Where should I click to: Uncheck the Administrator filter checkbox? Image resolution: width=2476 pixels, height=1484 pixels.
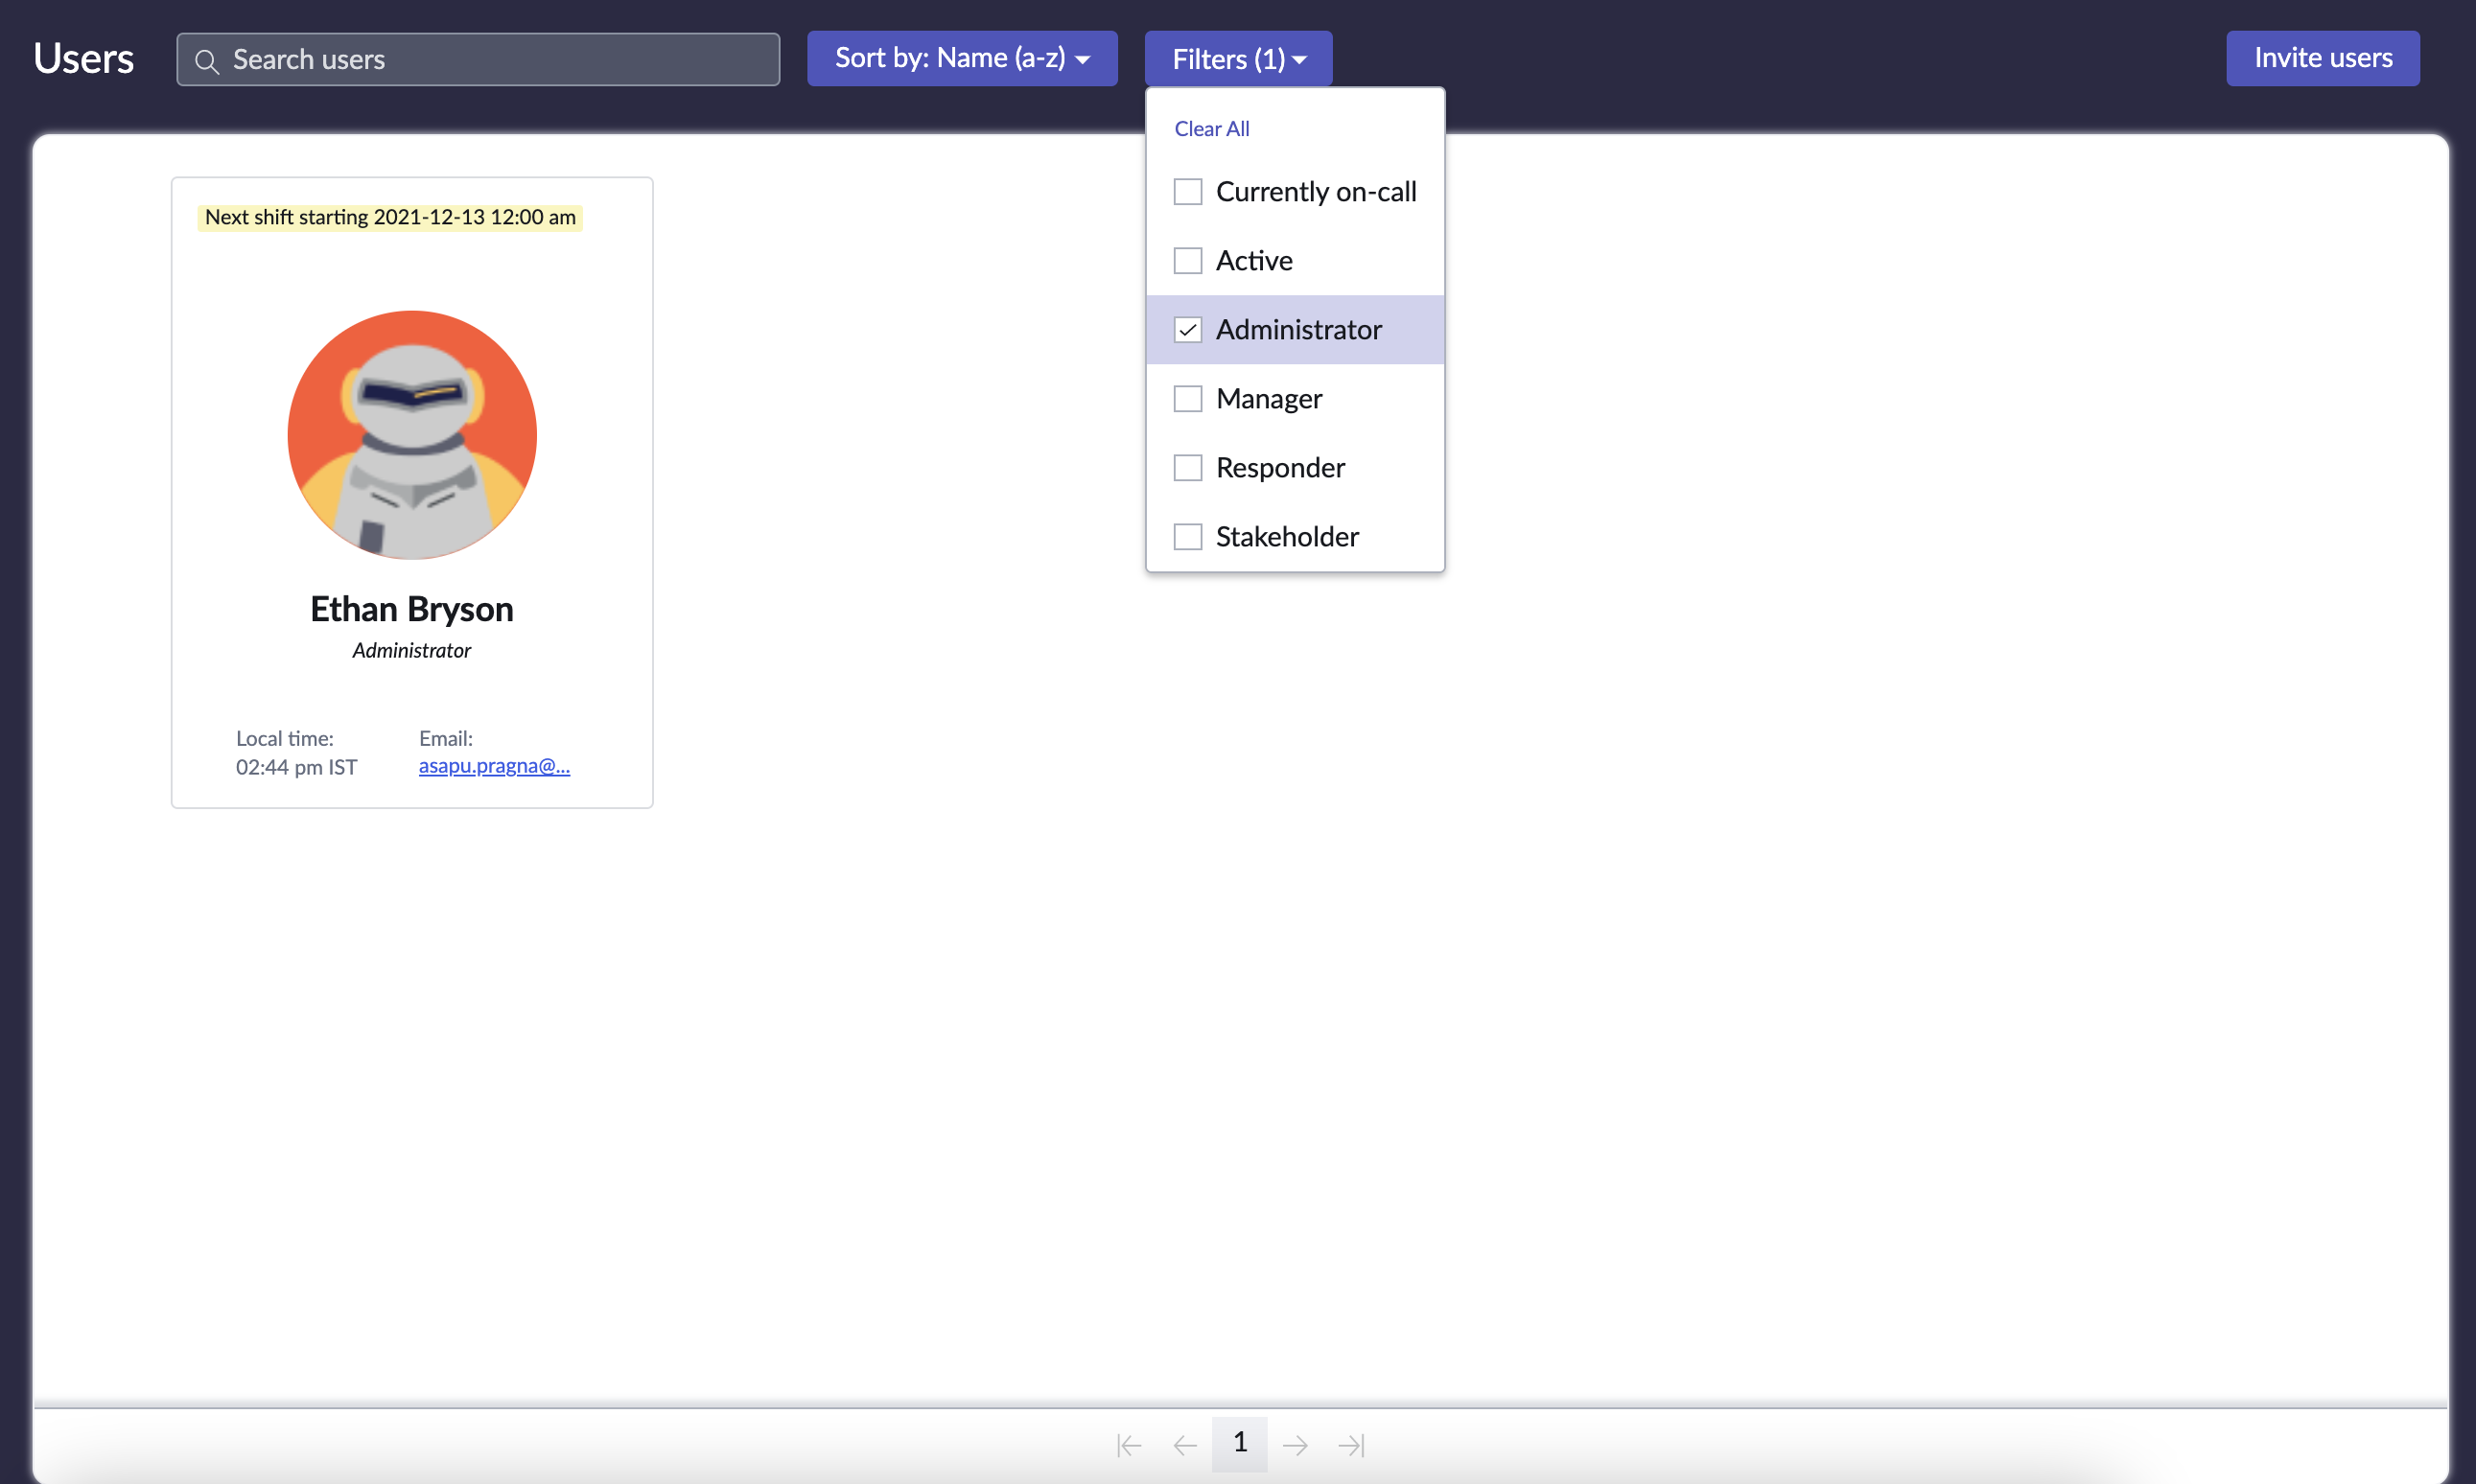[x=1187, y=329]
